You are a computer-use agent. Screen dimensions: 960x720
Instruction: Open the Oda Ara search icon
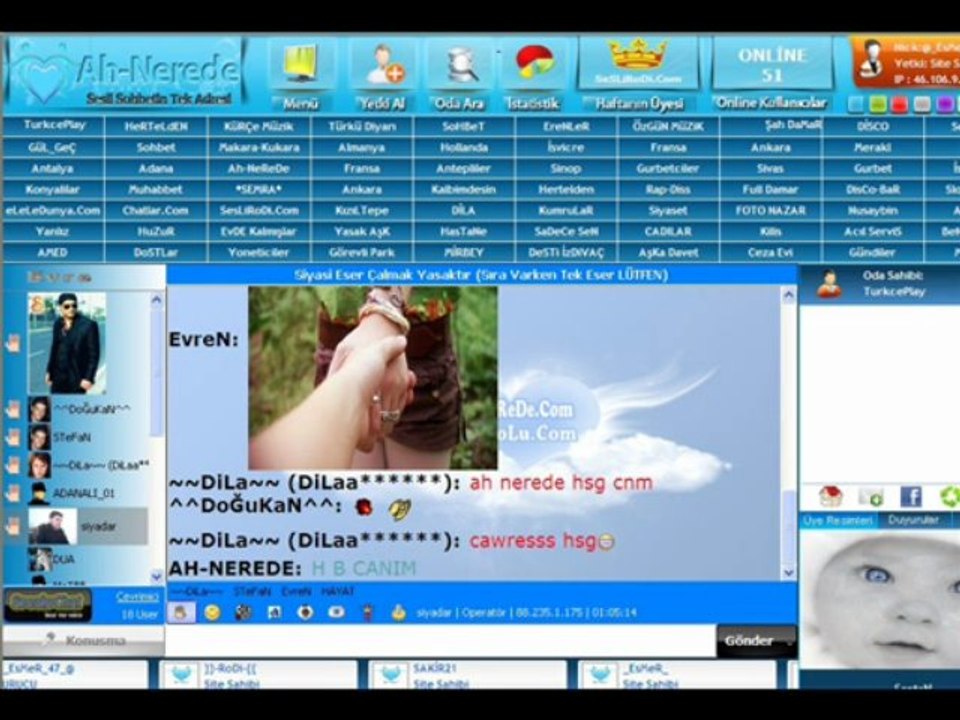461,64
